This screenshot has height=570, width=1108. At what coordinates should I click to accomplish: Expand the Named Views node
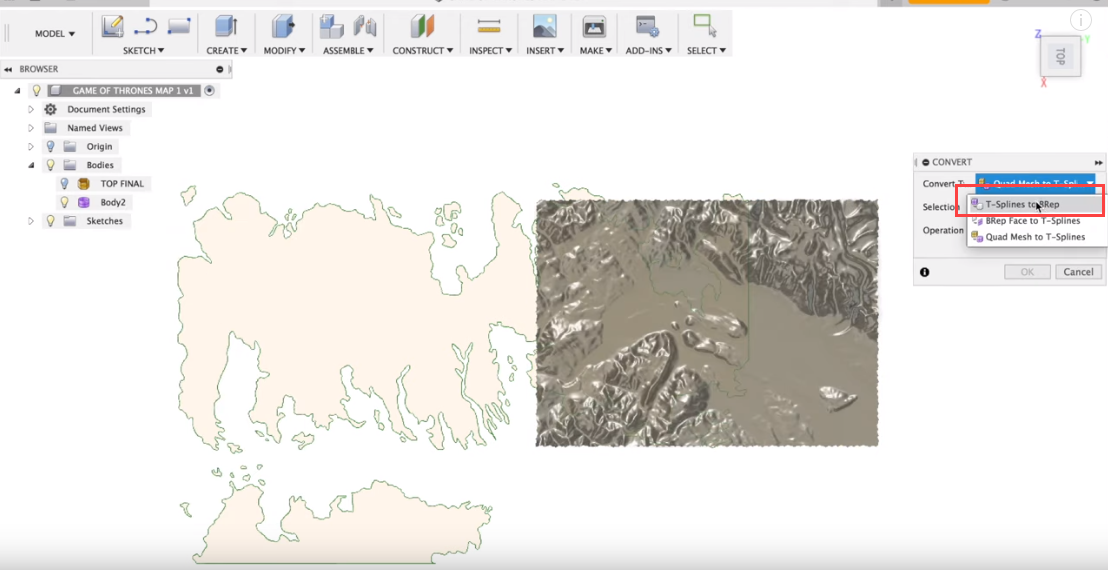click(x=30, y=128)
